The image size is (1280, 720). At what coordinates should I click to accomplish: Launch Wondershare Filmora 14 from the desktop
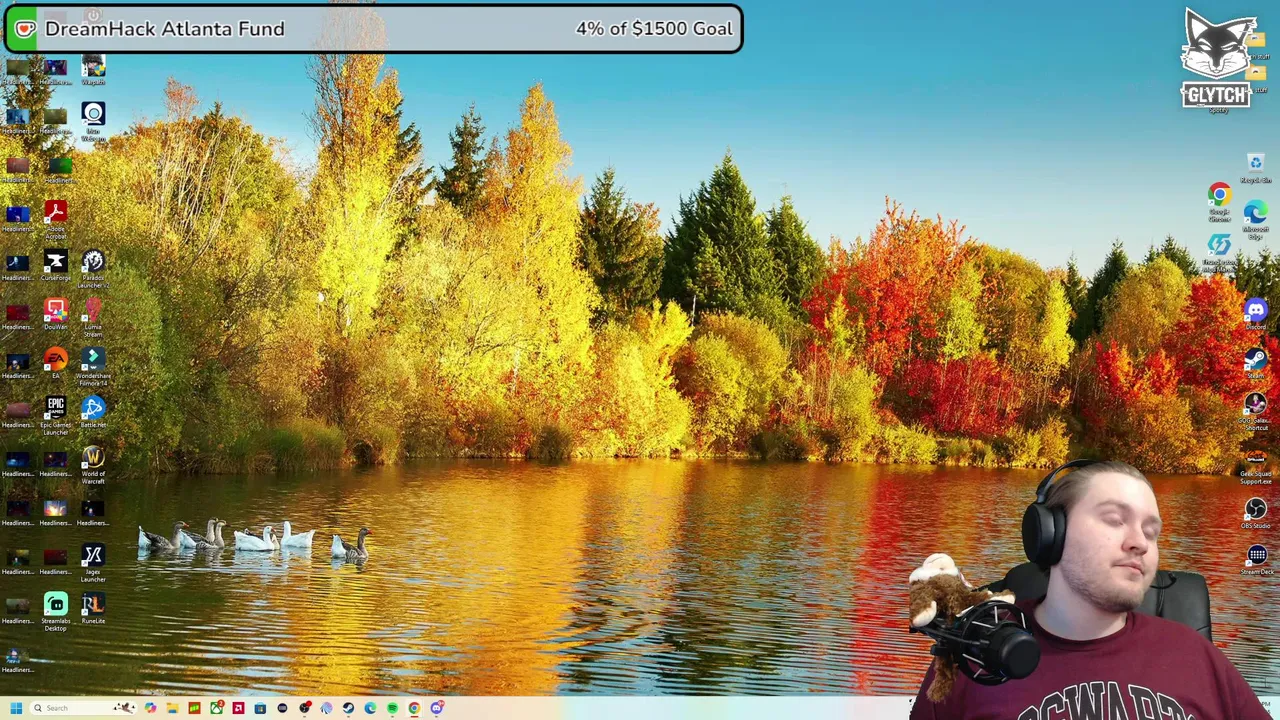click(x=93, y=366)
